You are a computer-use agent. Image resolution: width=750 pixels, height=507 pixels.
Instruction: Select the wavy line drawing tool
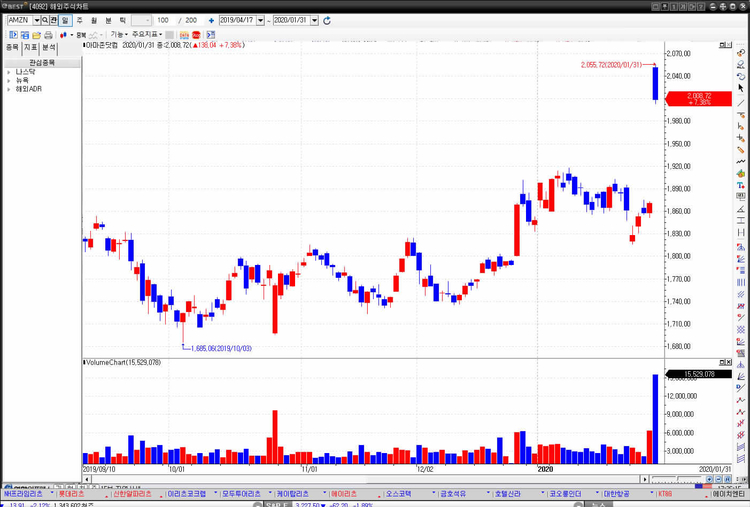coord(741,162)
